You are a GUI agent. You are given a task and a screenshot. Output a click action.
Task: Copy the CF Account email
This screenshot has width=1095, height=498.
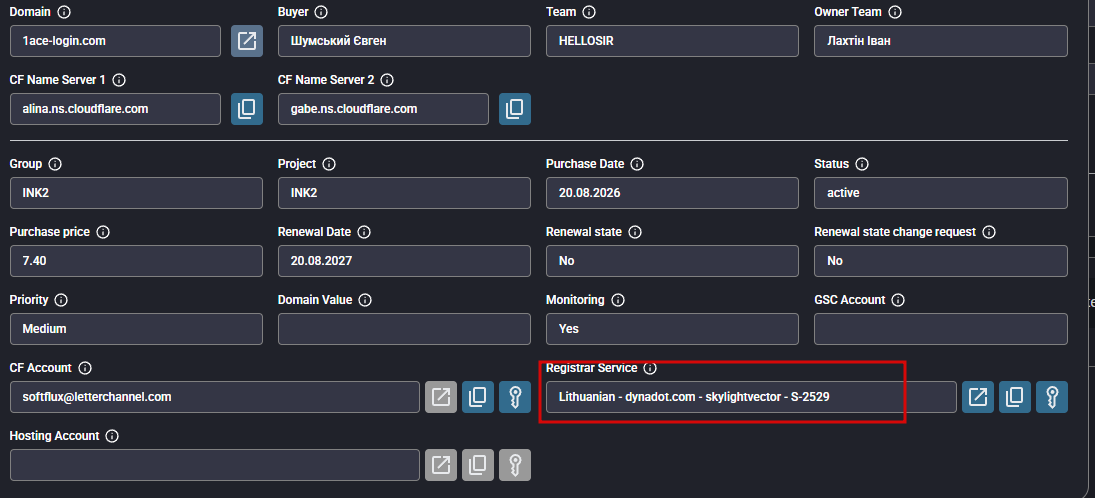tap(478, 397)
